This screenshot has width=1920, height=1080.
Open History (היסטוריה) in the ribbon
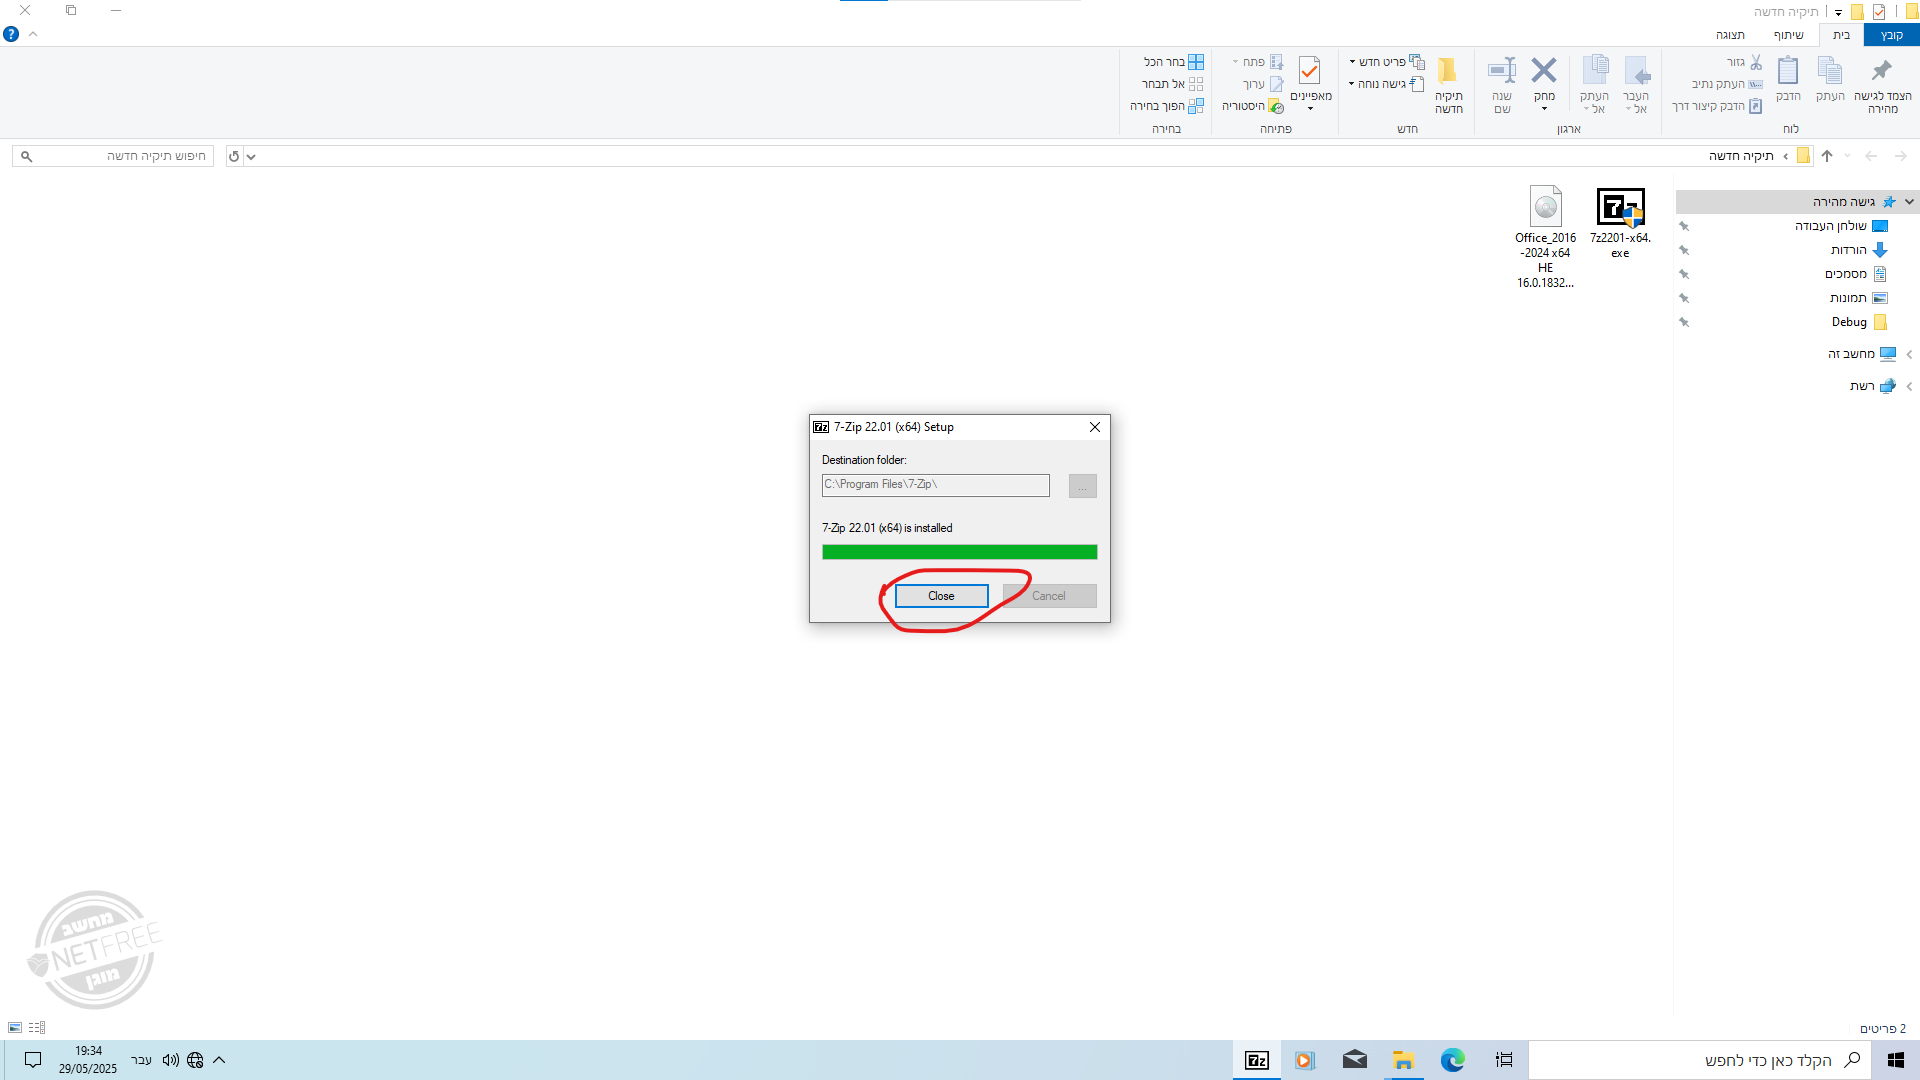coord(1253,106)
